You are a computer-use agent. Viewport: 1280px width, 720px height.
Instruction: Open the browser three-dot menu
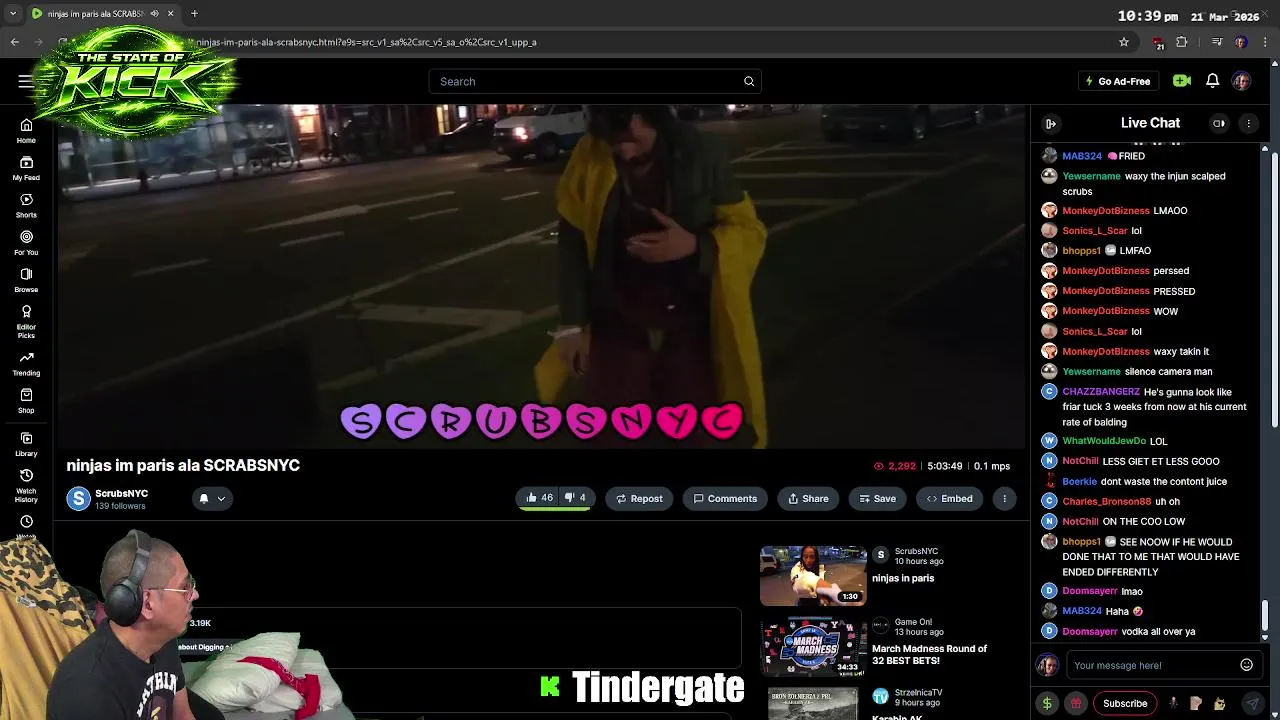click(1266, 42)
